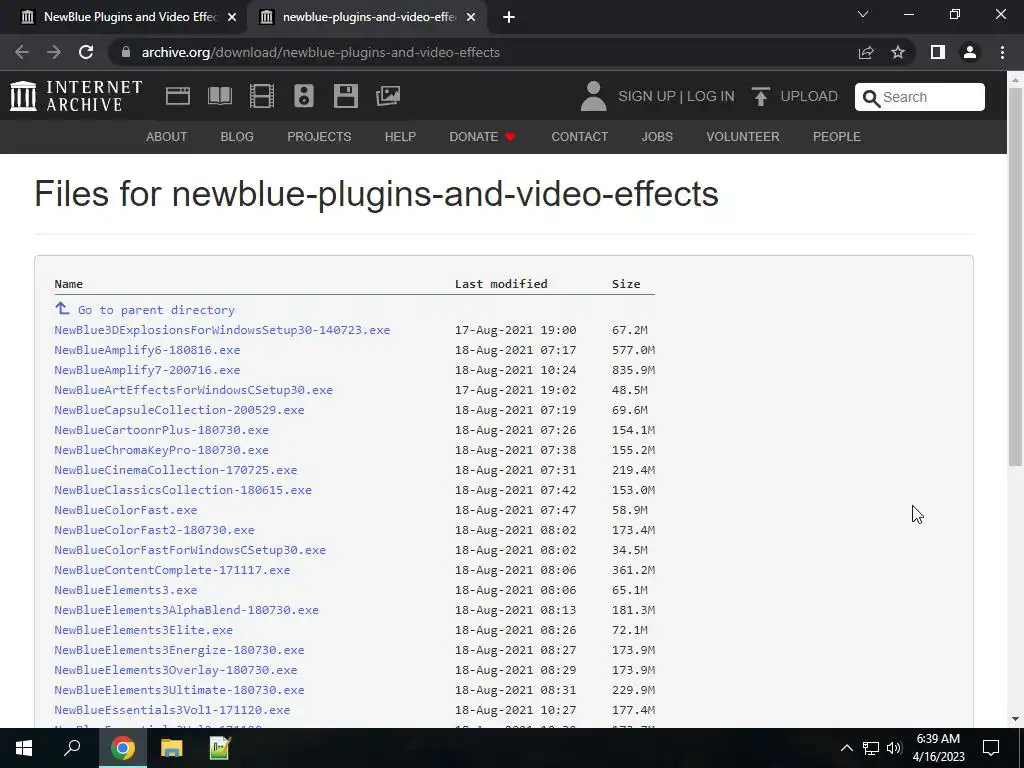Reload the current page

click(x=86, y=52)
